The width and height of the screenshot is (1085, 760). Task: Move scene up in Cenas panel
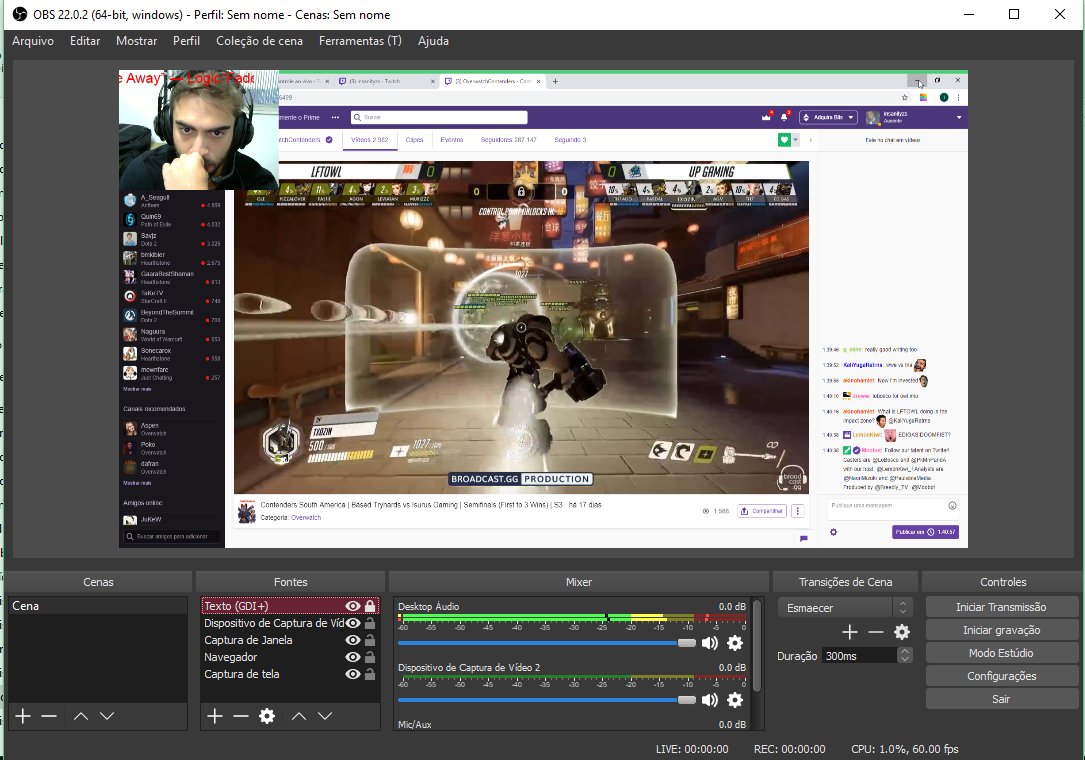(x=81, y=716)
